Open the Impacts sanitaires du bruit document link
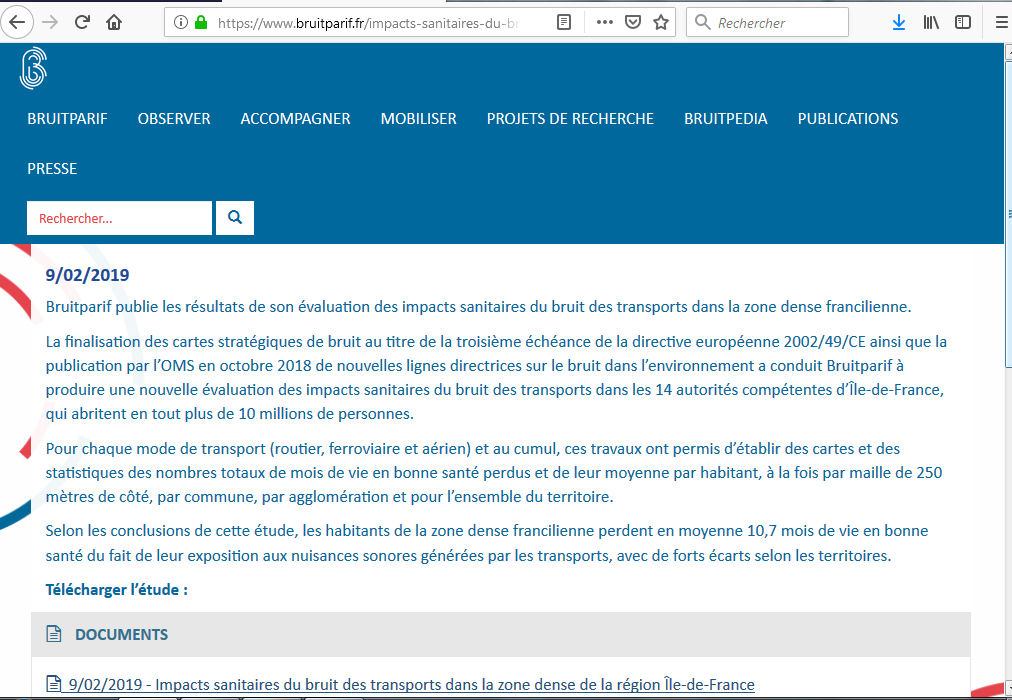 [x=412, y=685]
